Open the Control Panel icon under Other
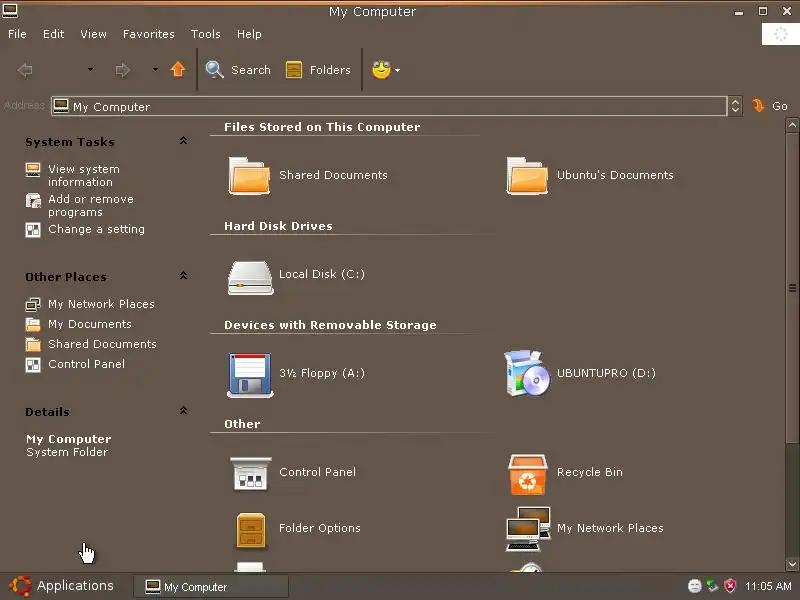Image resolution: width=800 pixels, height=600 pixels. point(250,473)
